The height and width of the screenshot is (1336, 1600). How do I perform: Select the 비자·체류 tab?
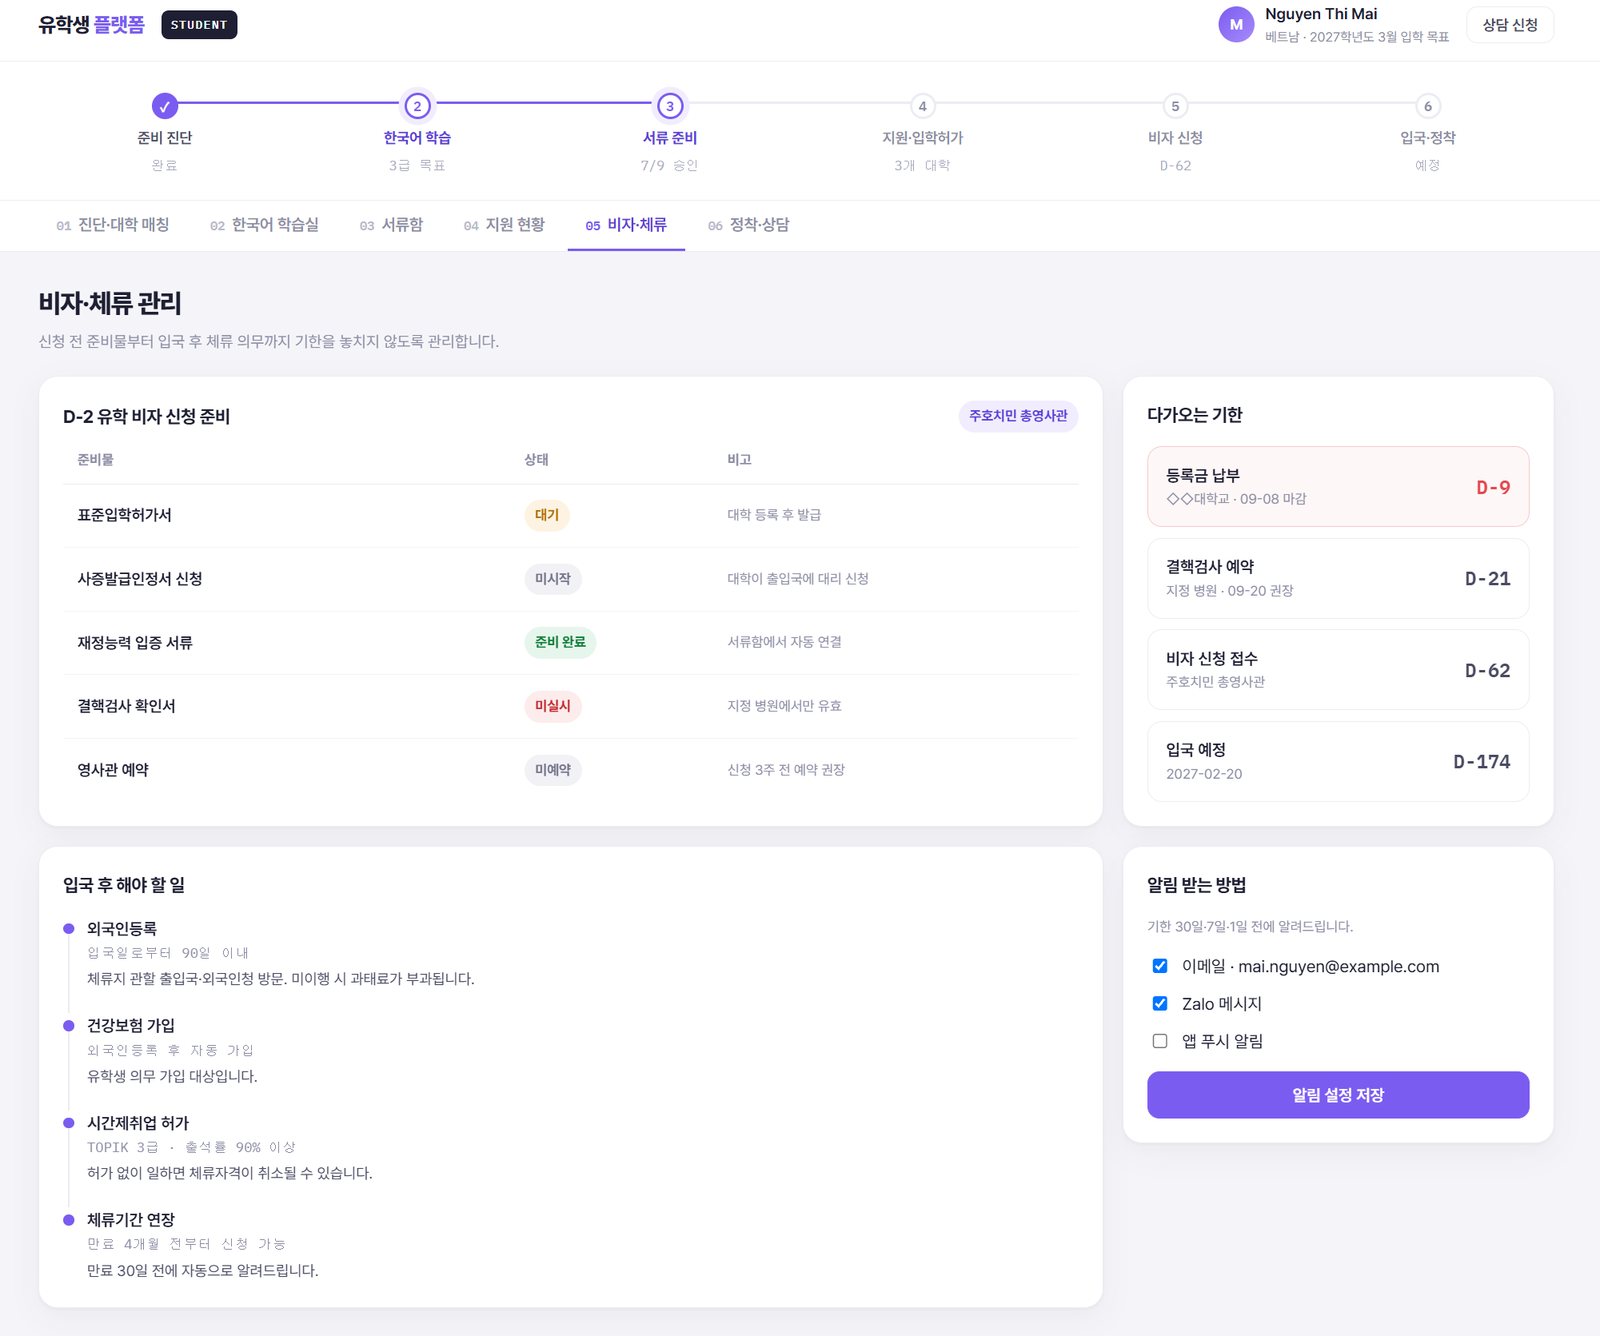pos(626,225)
